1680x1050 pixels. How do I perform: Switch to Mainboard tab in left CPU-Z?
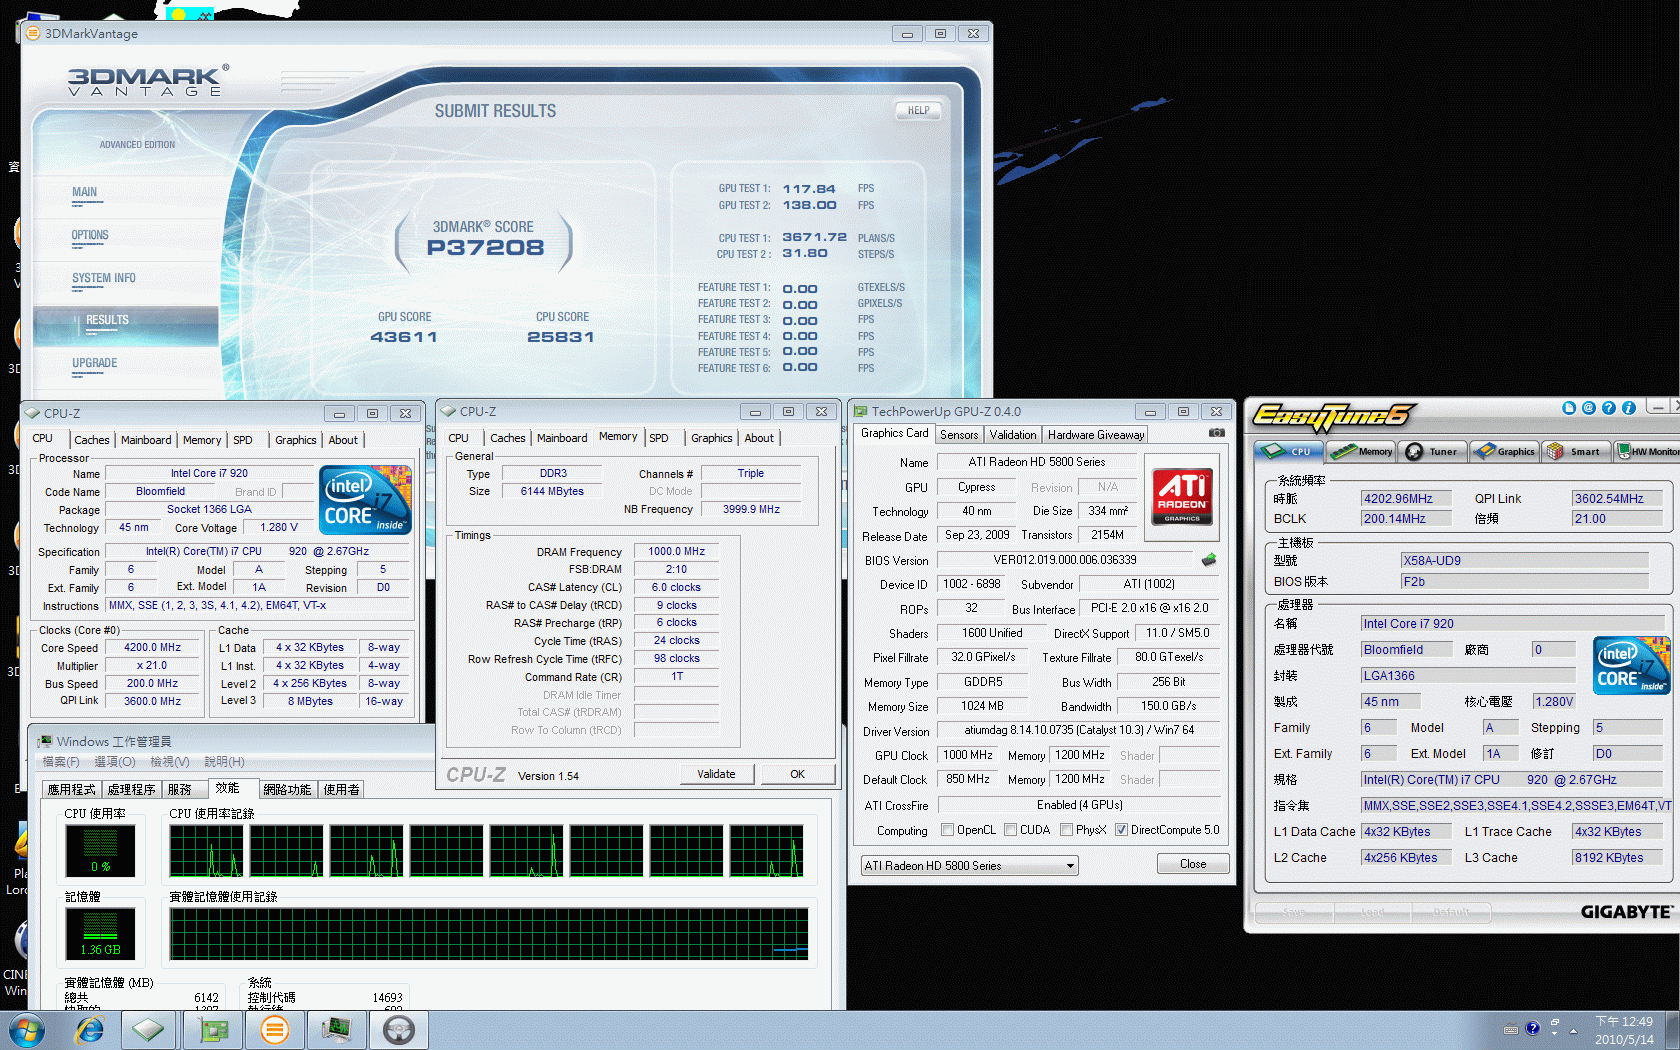pos(146,440)
